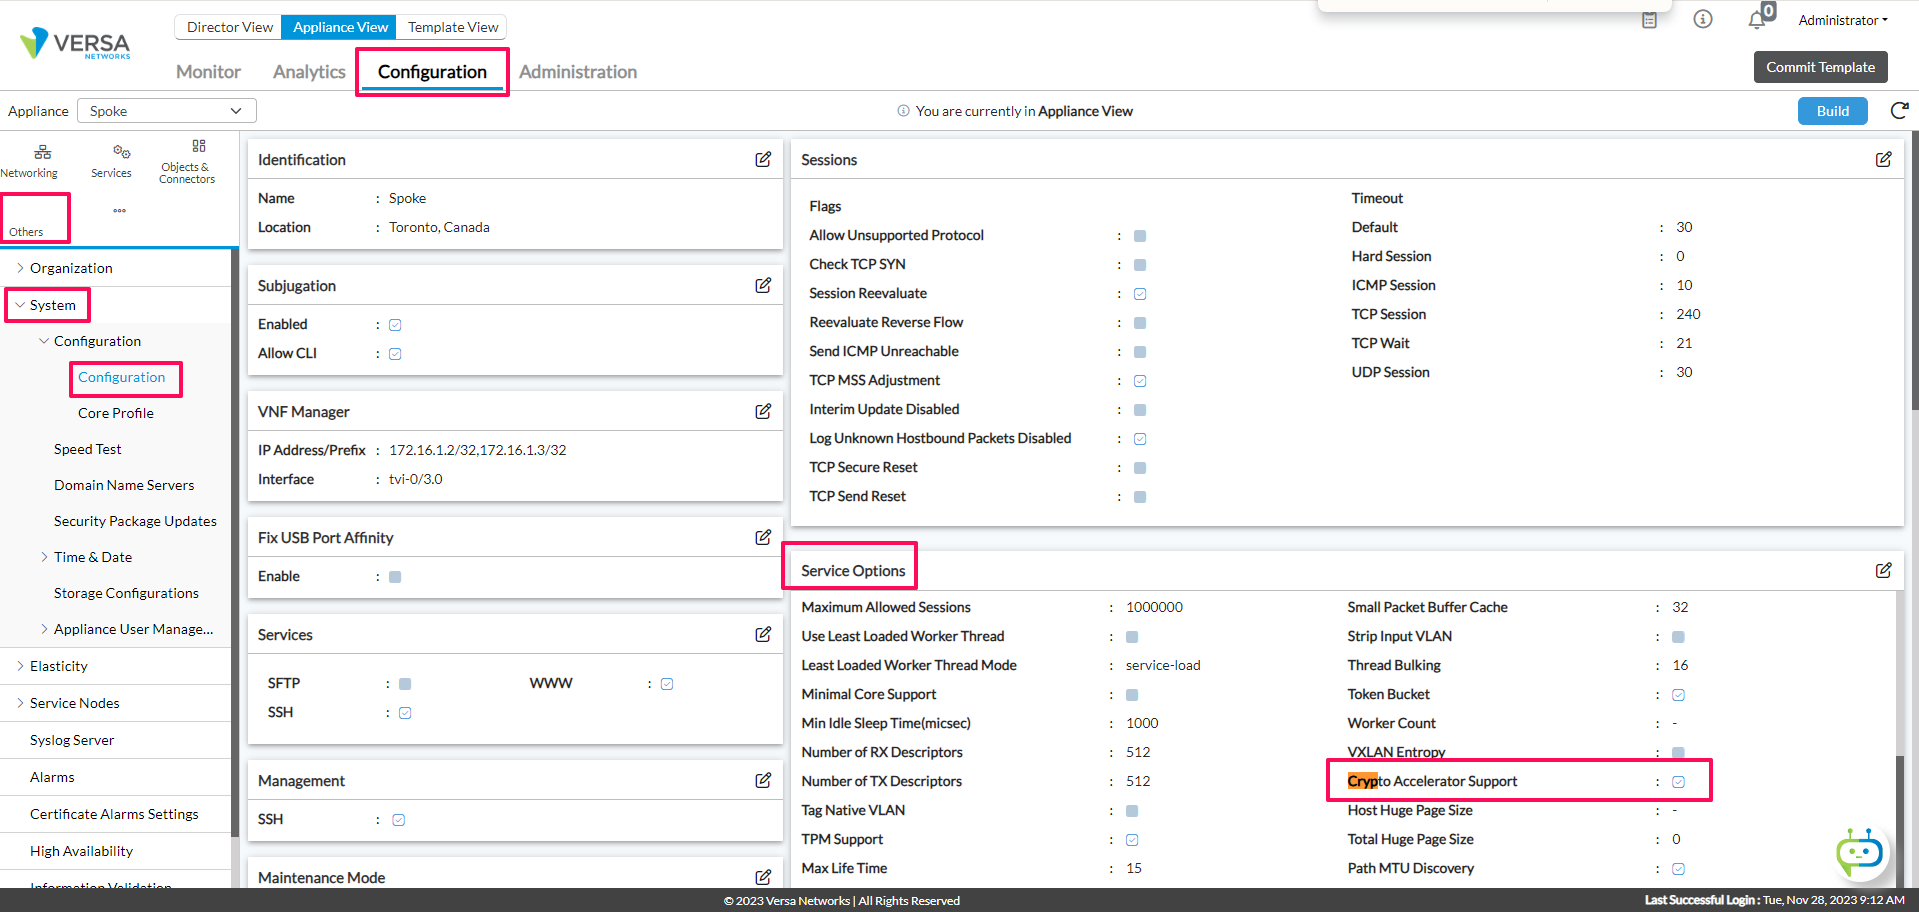Open the Administration tab

coord(578,72)
